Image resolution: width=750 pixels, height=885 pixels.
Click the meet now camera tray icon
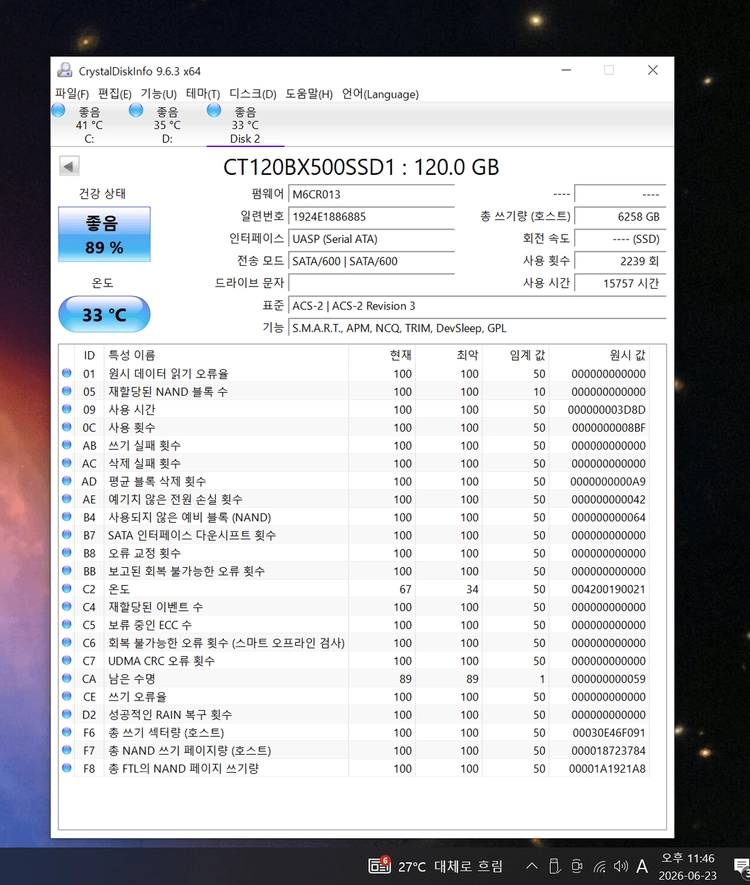pyautogui.click(x=577, y=866)
